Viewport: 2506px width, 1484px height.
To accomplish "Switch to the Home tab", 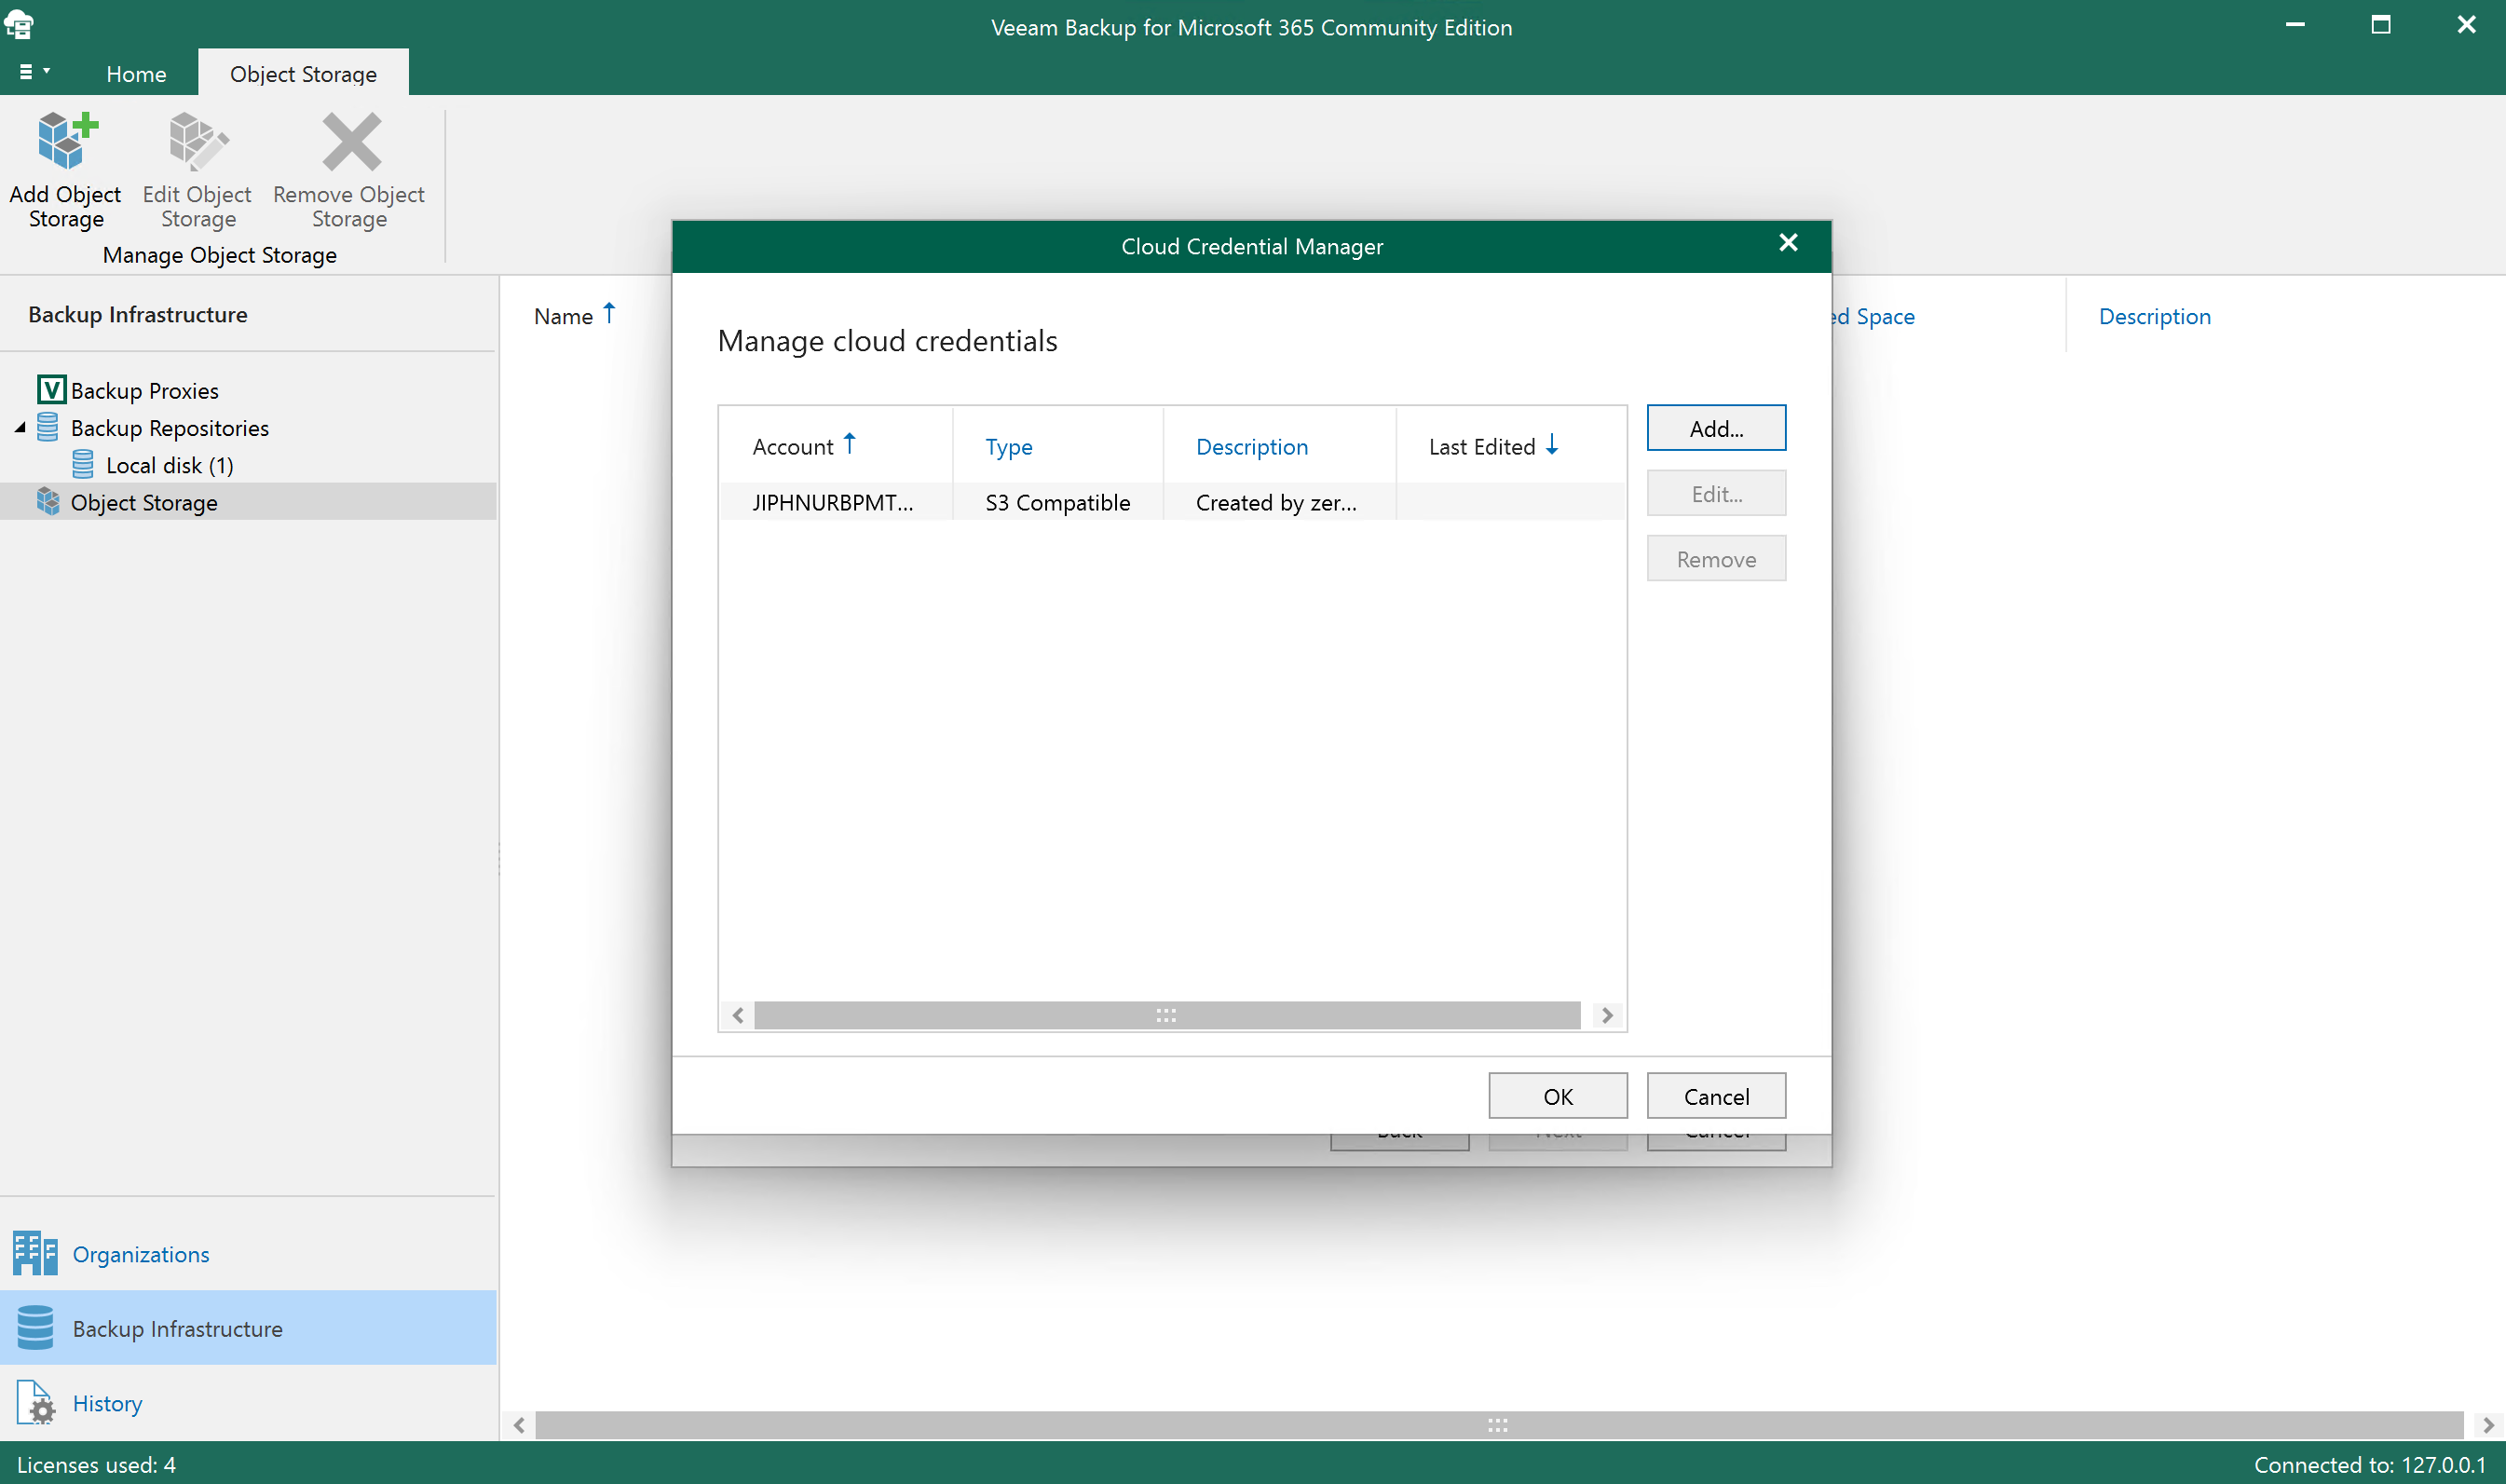I will [136, 73].
